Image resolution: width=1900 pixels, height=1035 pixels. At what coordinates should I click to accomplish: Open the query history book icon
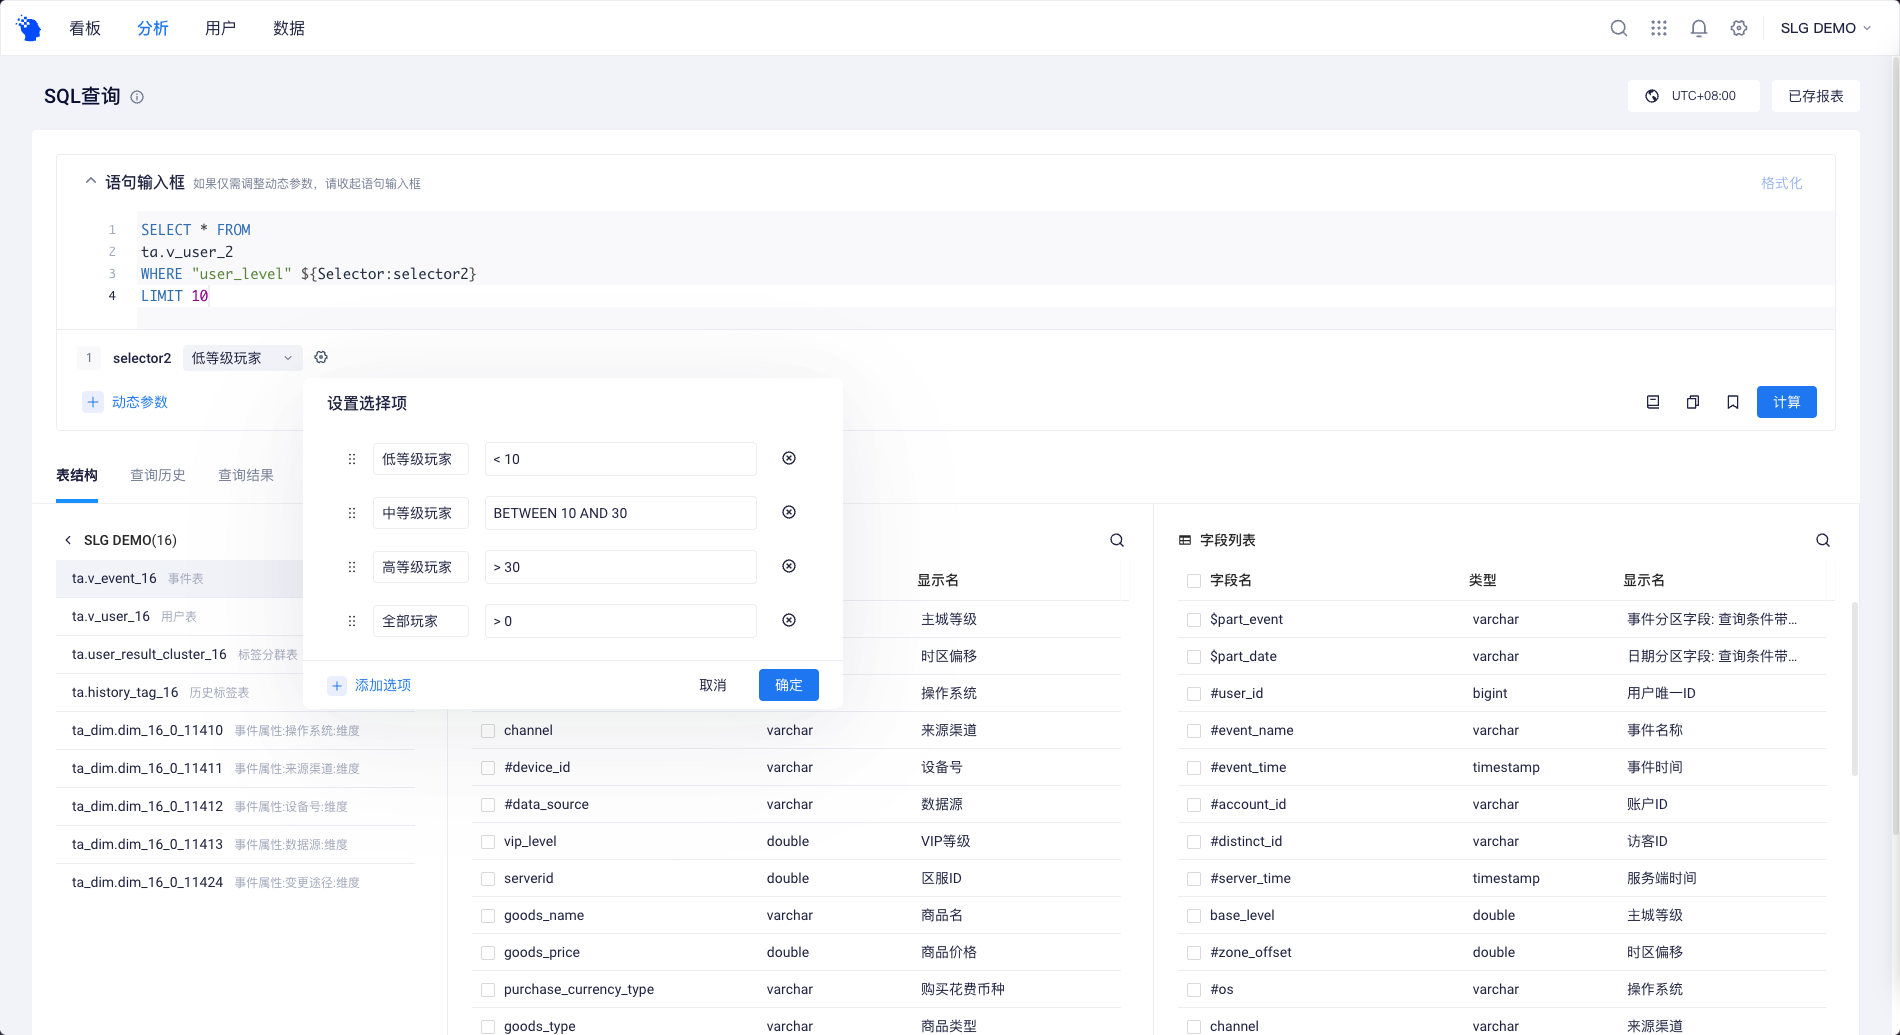[1652, 401]
